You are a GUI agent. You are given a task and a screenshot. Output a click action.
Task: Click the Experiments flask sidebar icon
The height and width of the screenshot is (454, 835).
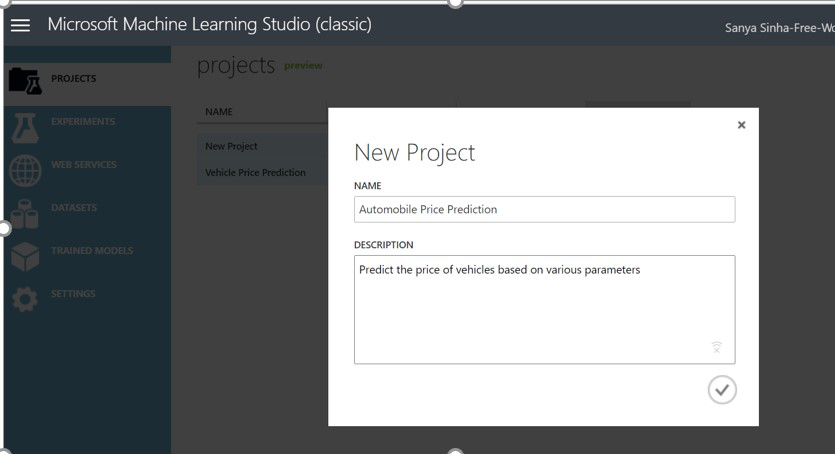click(24, 124)
